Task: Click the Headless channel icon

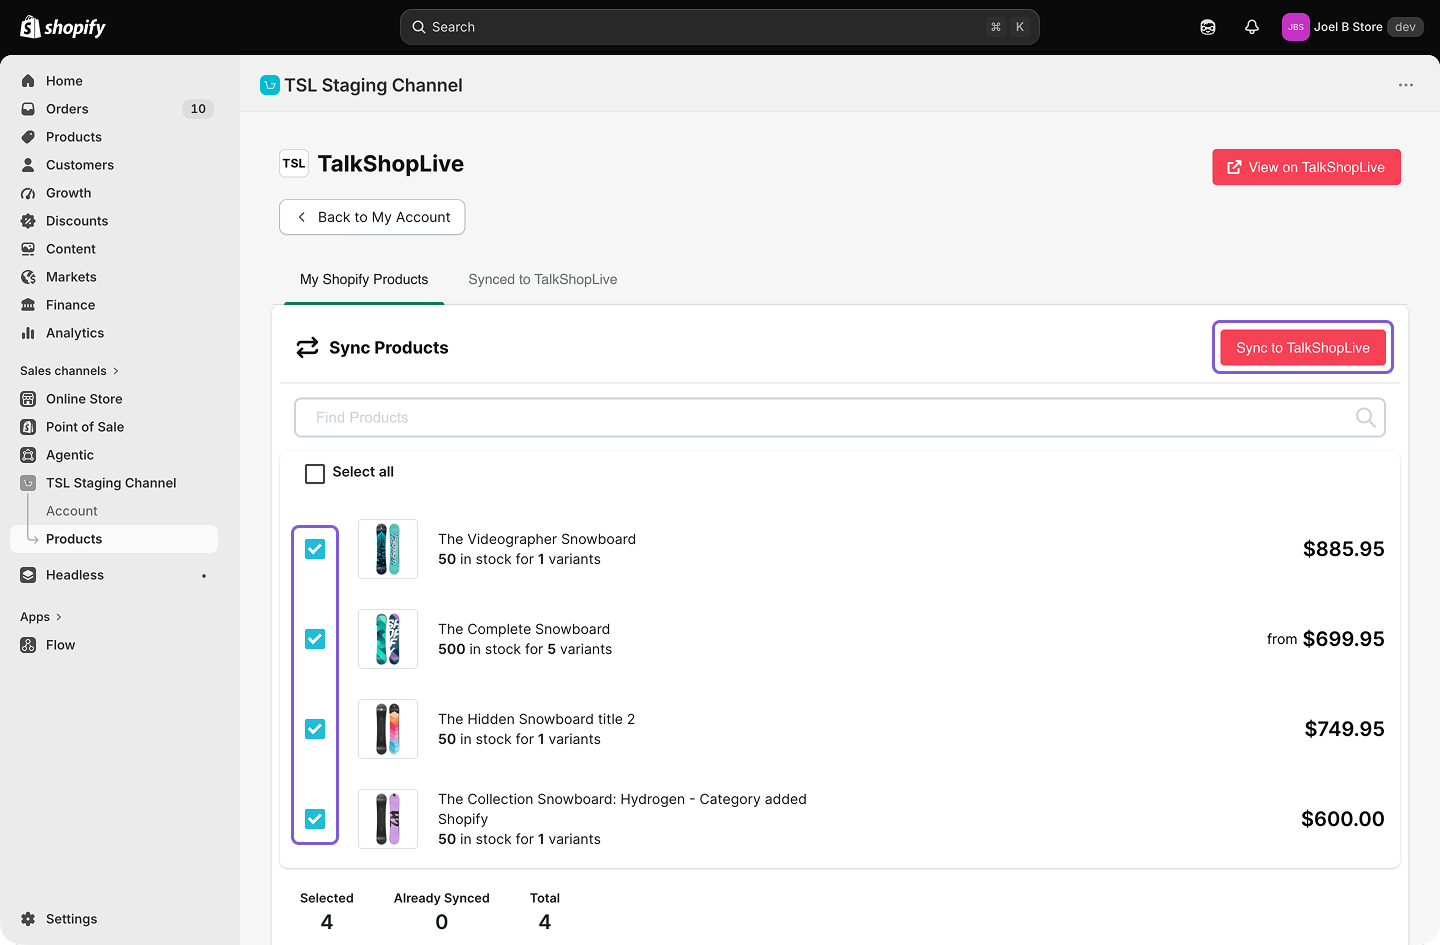Action: (28, 575)
